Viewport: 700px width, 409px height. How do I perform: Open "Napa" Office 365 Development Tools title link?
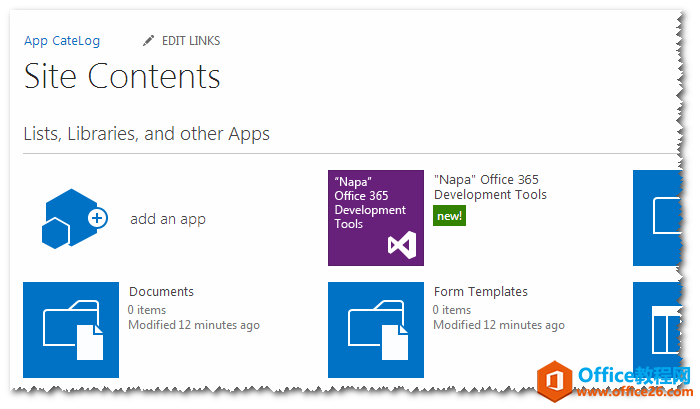coord(490,187)
